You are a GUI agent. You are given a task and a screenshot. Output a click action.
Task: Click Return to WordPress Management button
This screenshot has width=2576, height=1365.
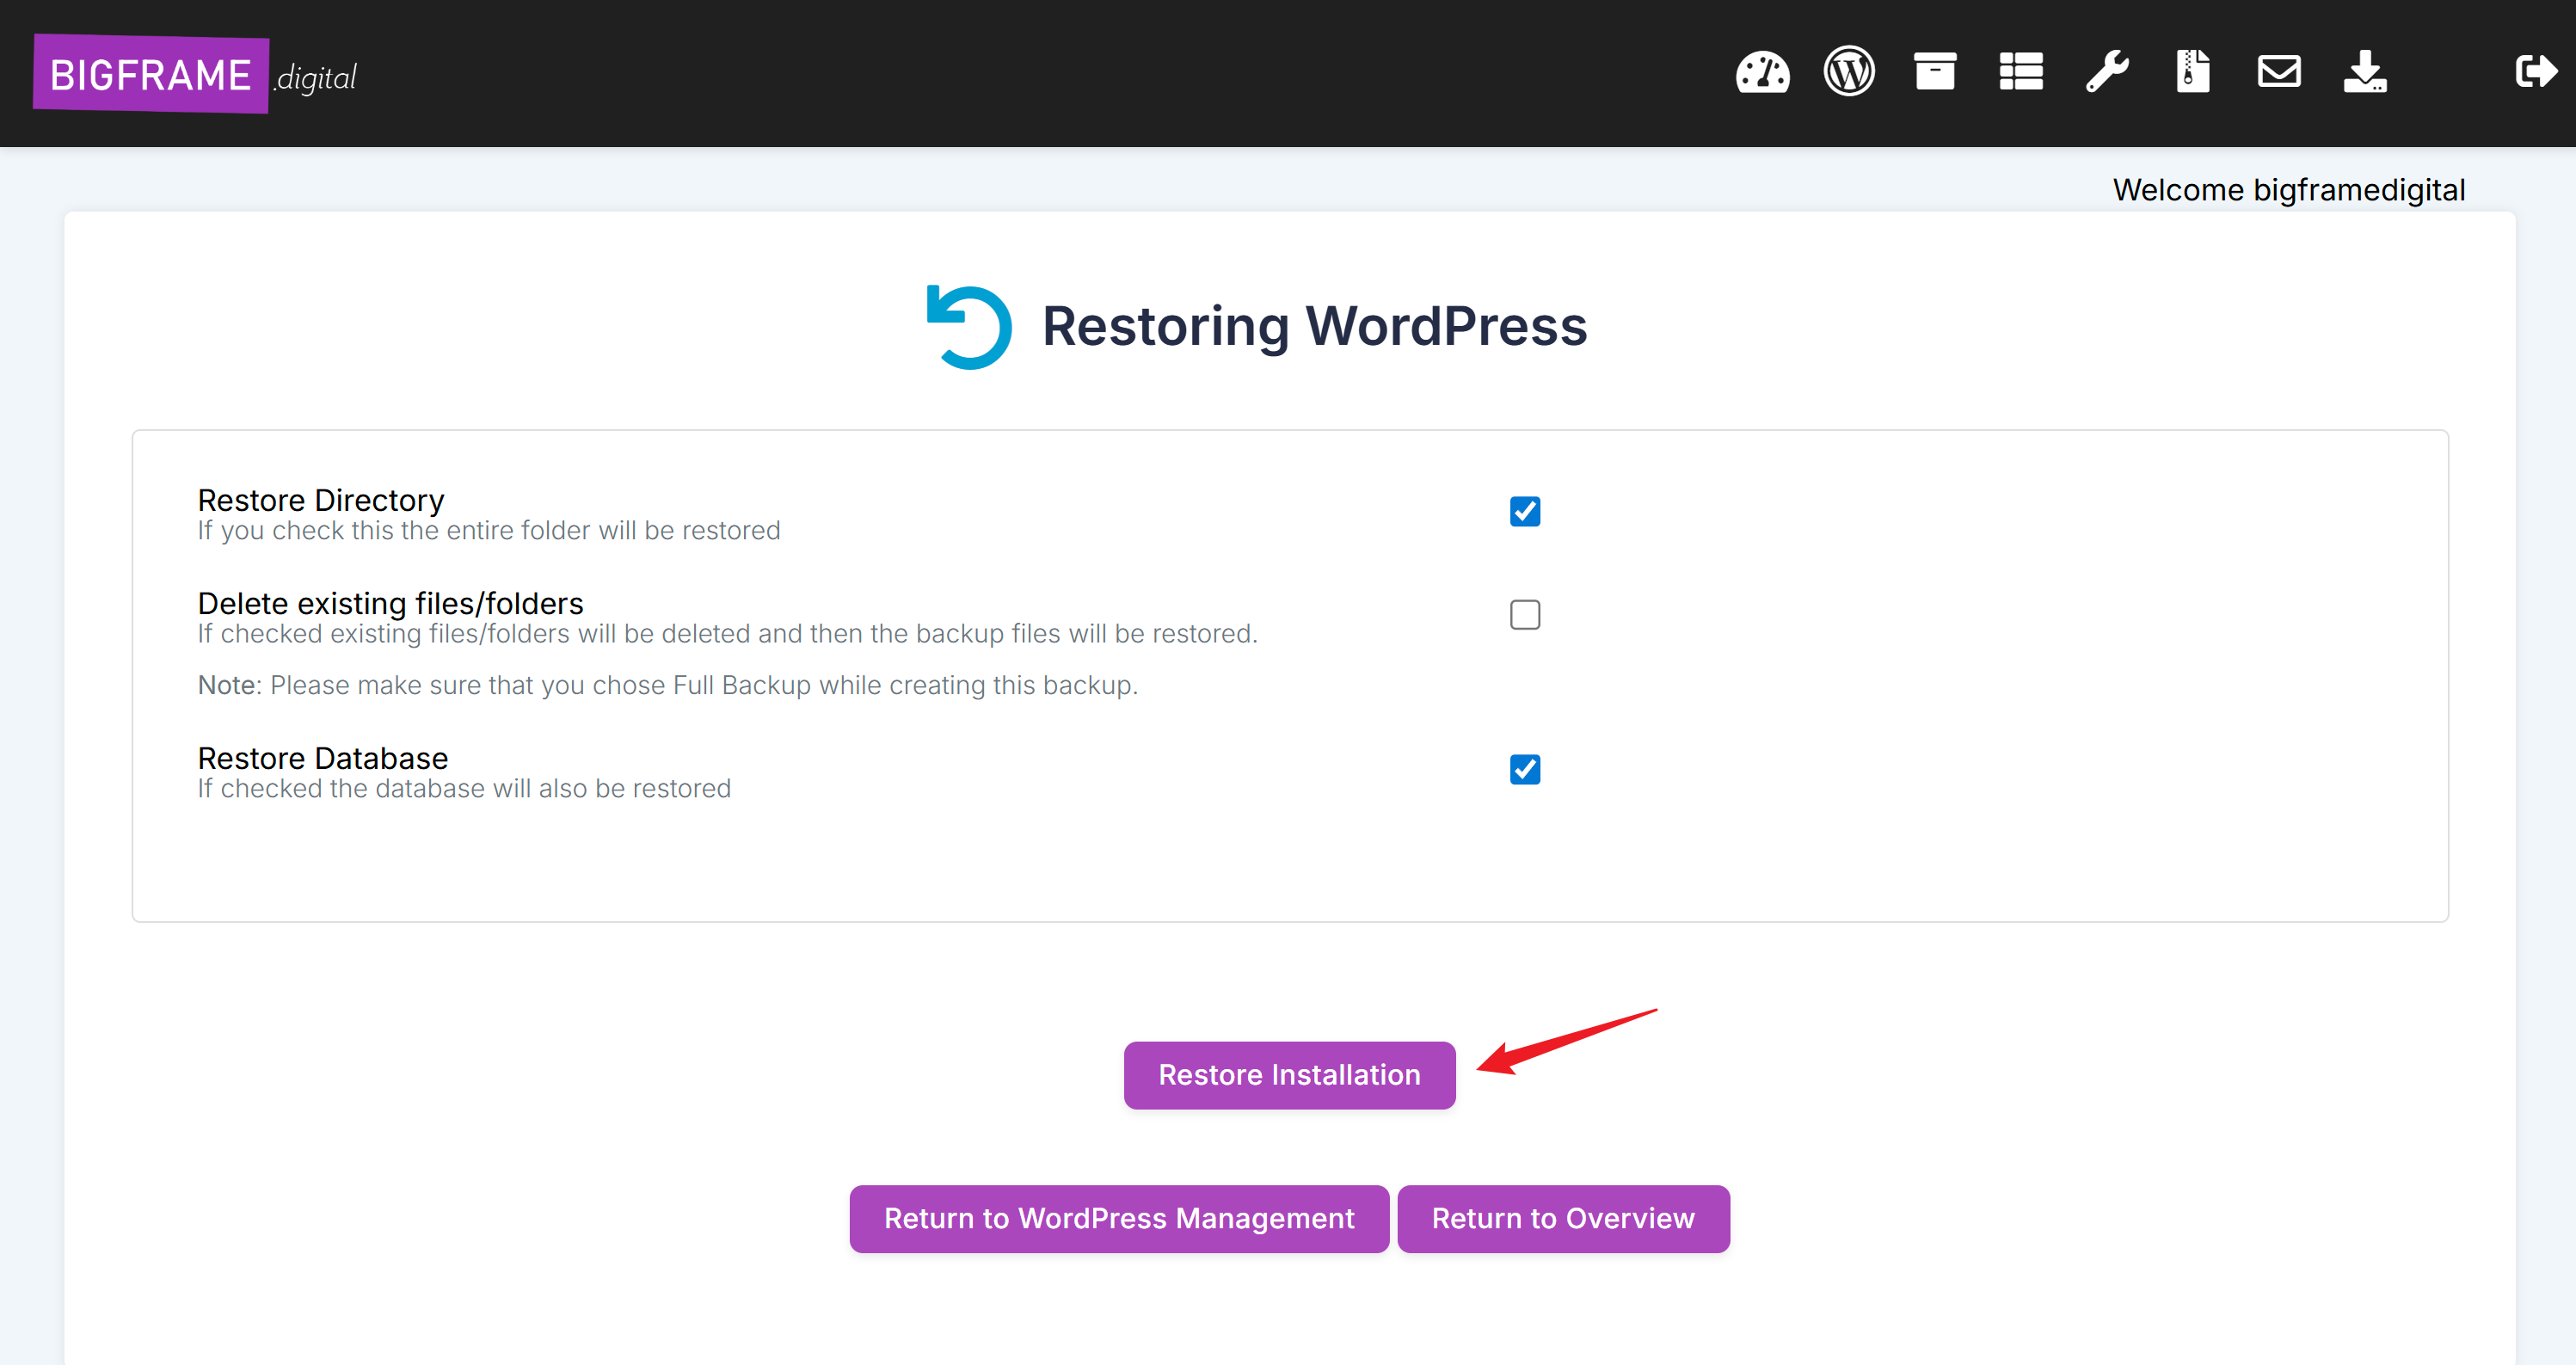pyautogui.click(x=1119, y=1219)
